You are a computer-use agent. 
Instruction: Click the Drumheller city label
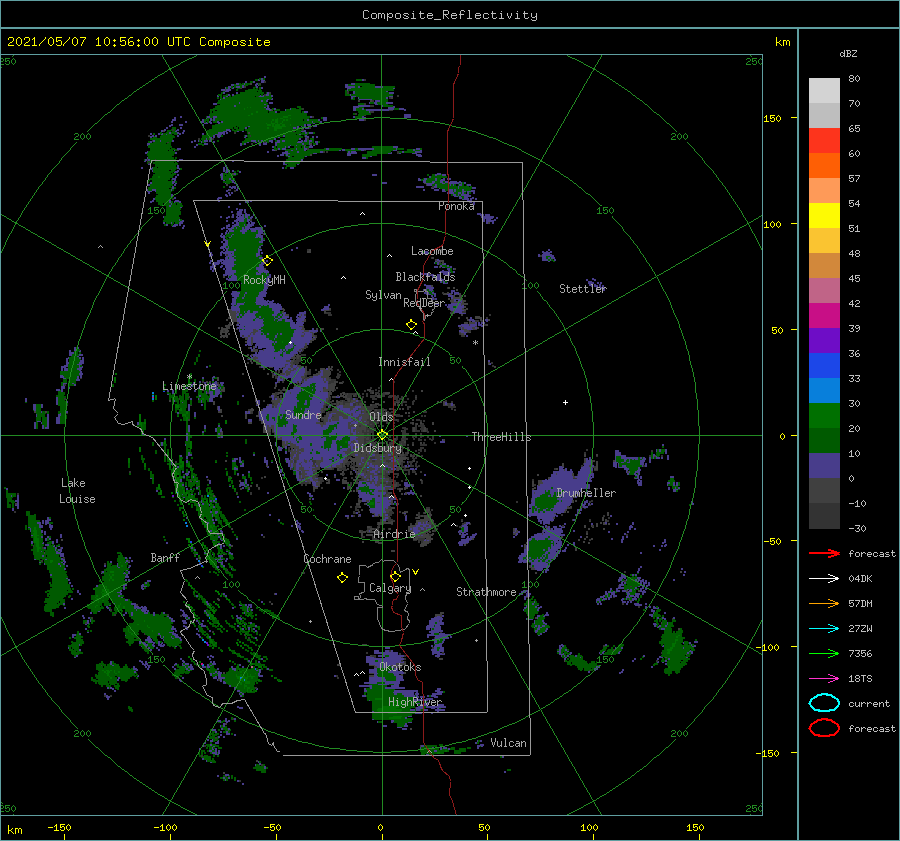[x=586, y=493]
